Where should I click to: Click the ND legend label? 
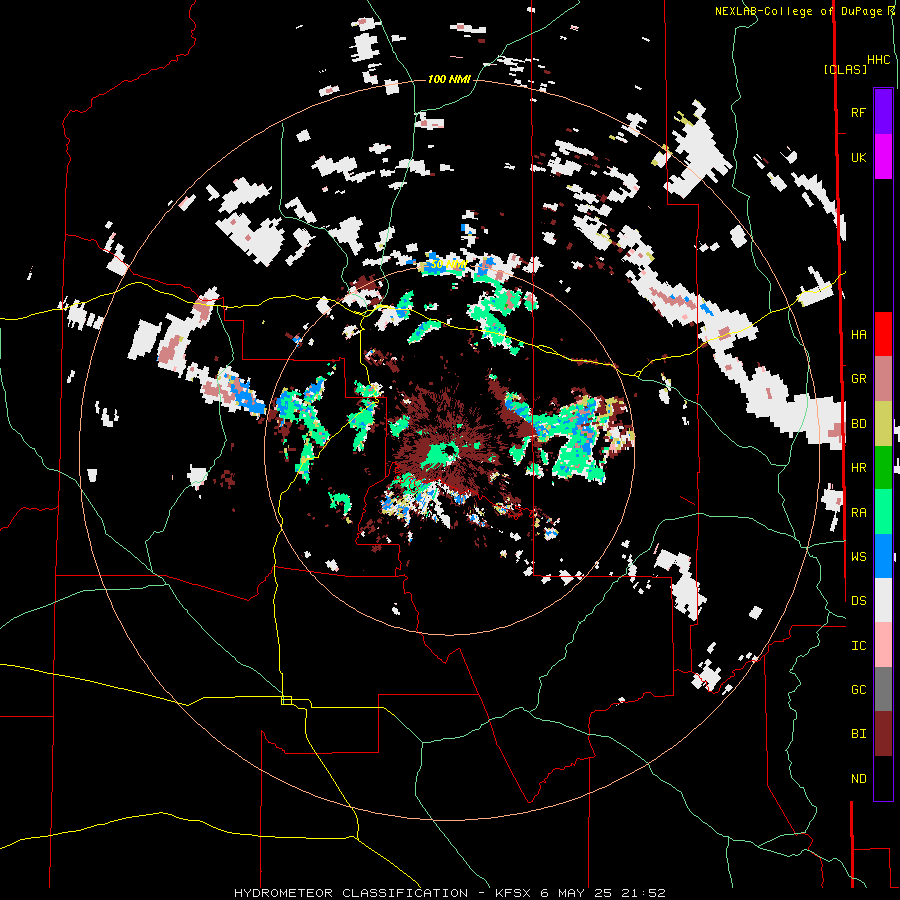858,779
